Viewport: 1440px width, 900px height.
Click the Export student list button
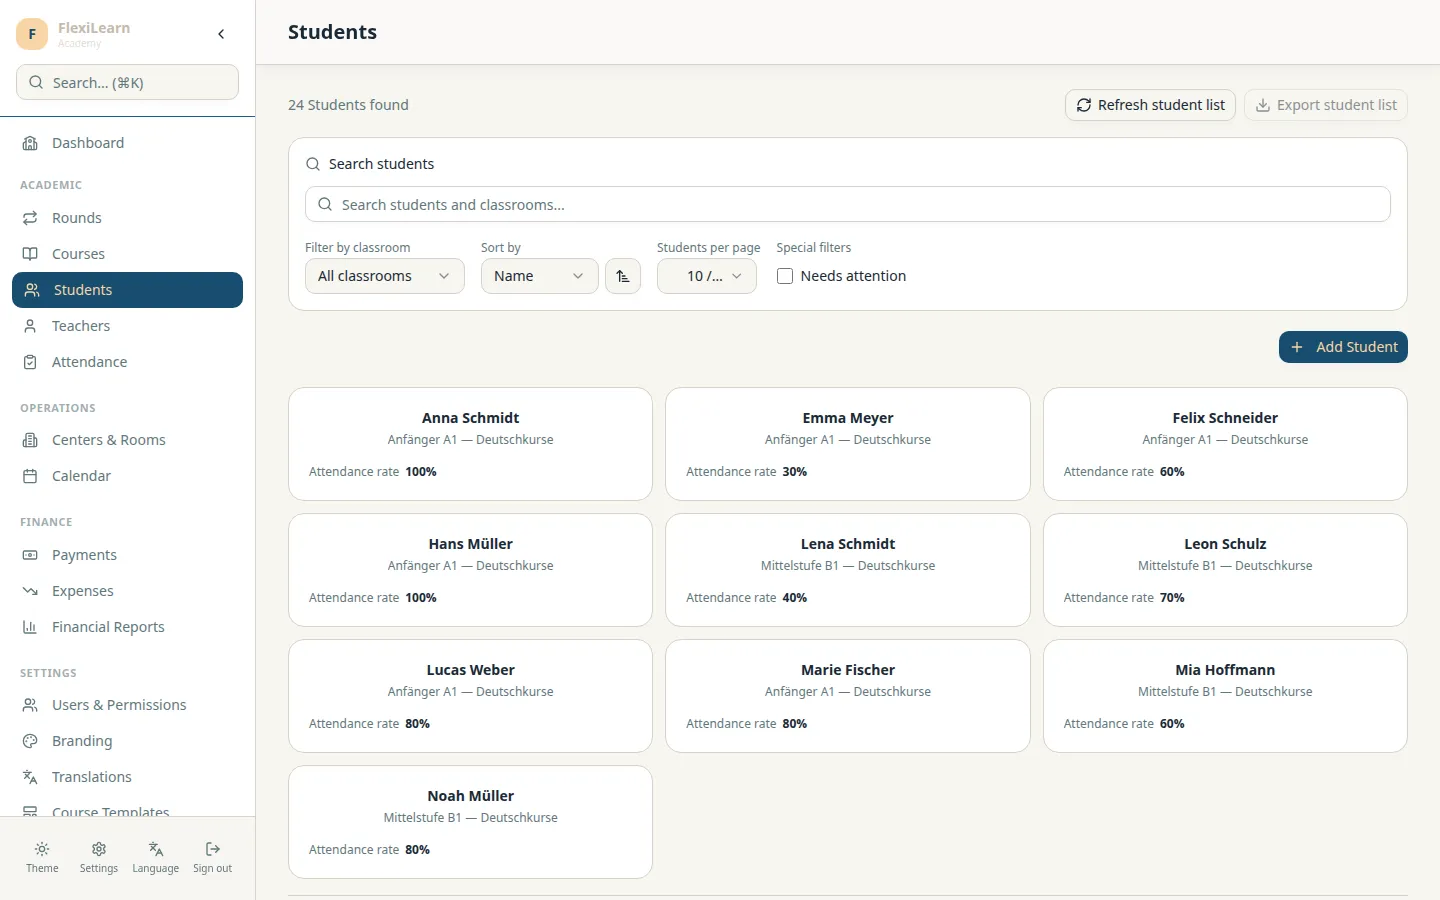coord(1326,105)
